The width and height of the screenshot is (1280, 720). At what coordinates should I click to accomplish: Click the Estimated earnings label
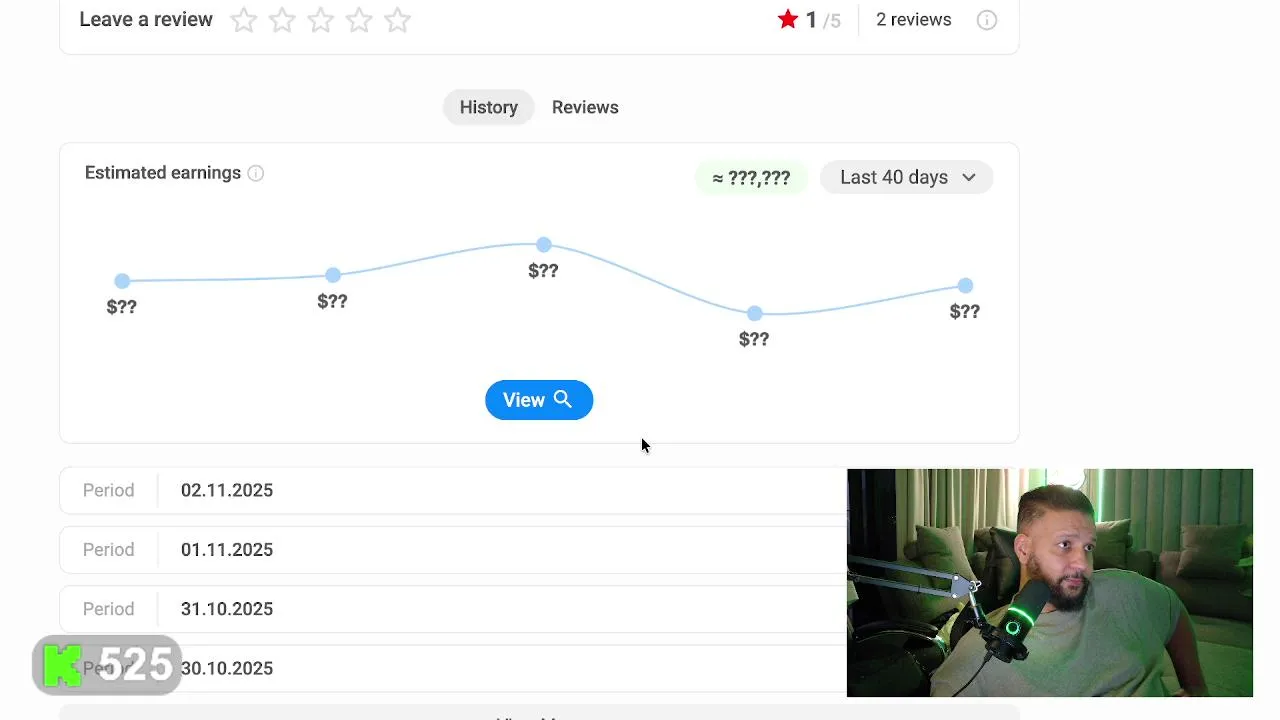(x=163, y=173)
